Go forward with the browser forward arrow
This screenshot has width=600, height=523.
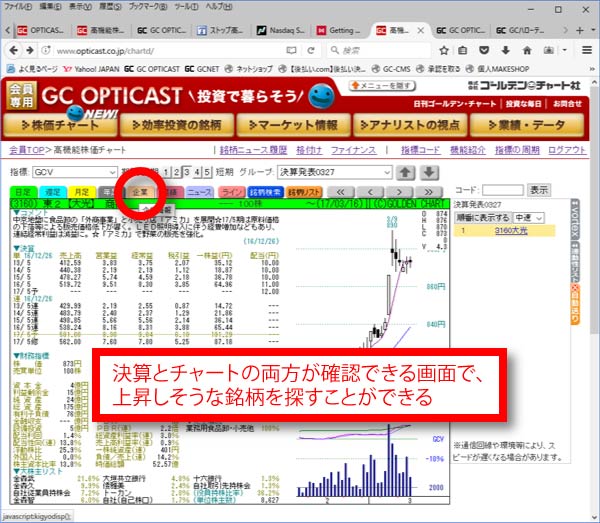click(30, 50)
